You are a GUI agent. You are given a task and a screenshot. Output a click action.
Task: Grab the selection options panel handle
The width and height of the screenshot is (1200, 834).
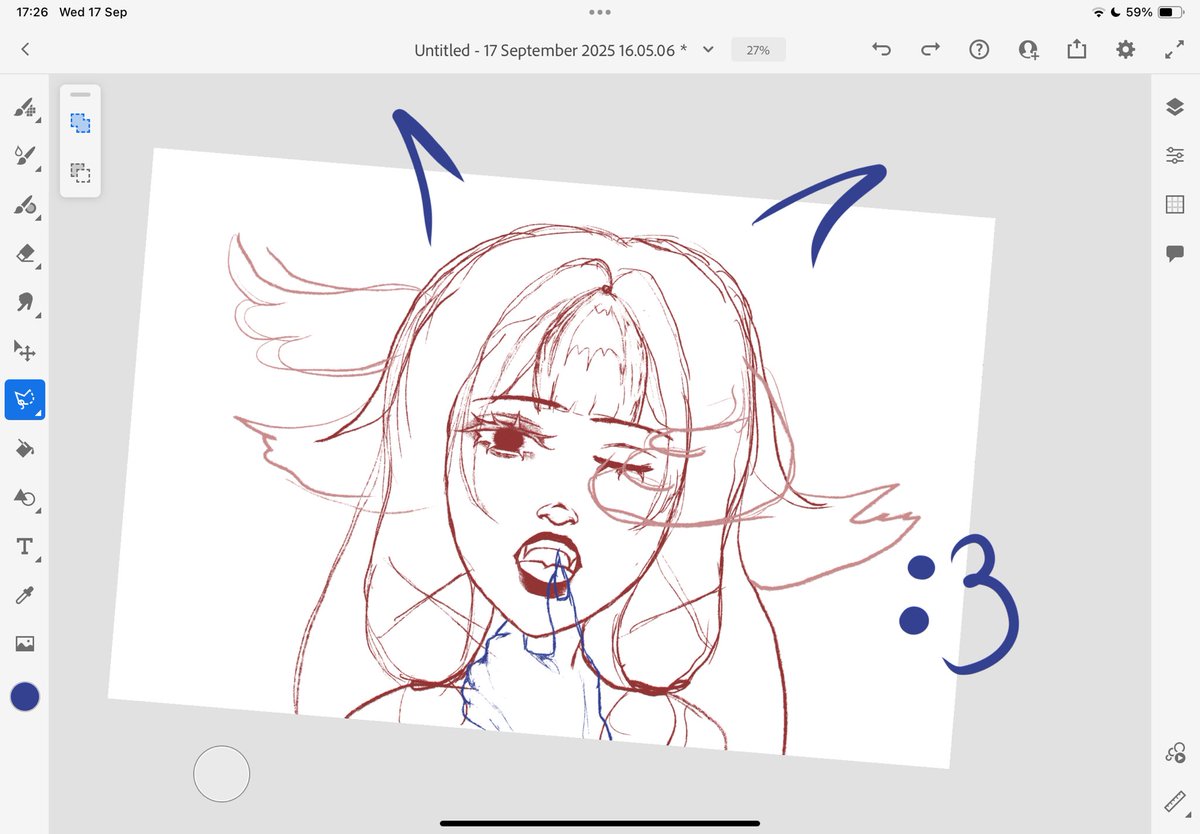[80, 94]
